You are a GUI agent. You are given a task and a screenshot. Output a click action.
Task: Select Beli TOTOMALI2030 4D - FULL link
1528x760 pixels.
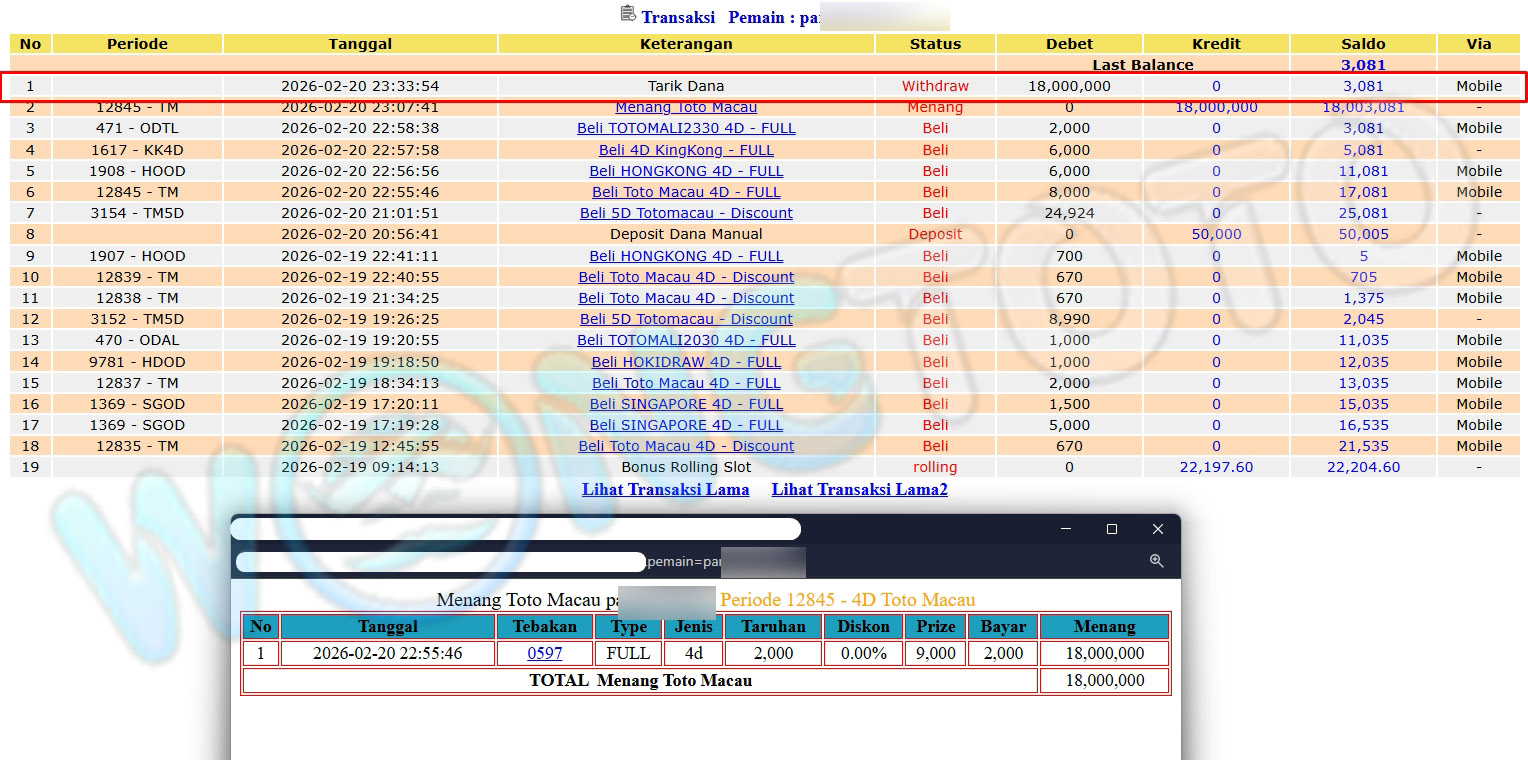[686, 340]
